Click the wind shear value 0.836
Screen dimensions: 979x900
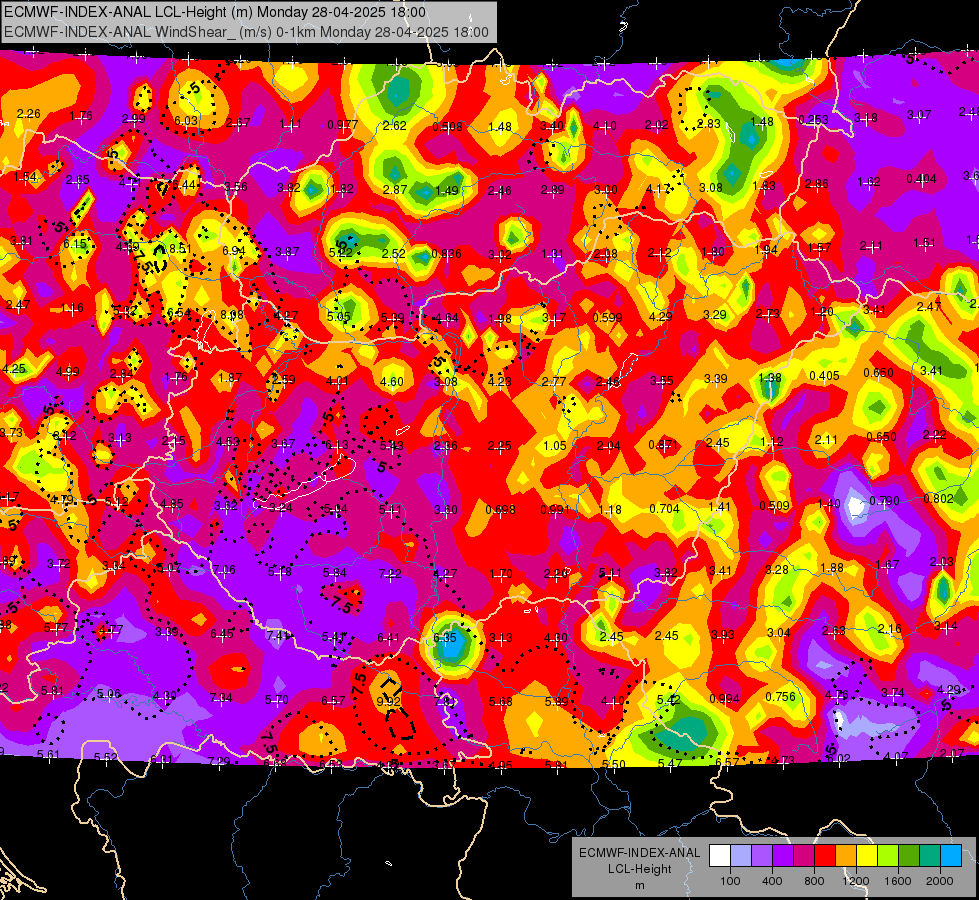tap(446, 254)
